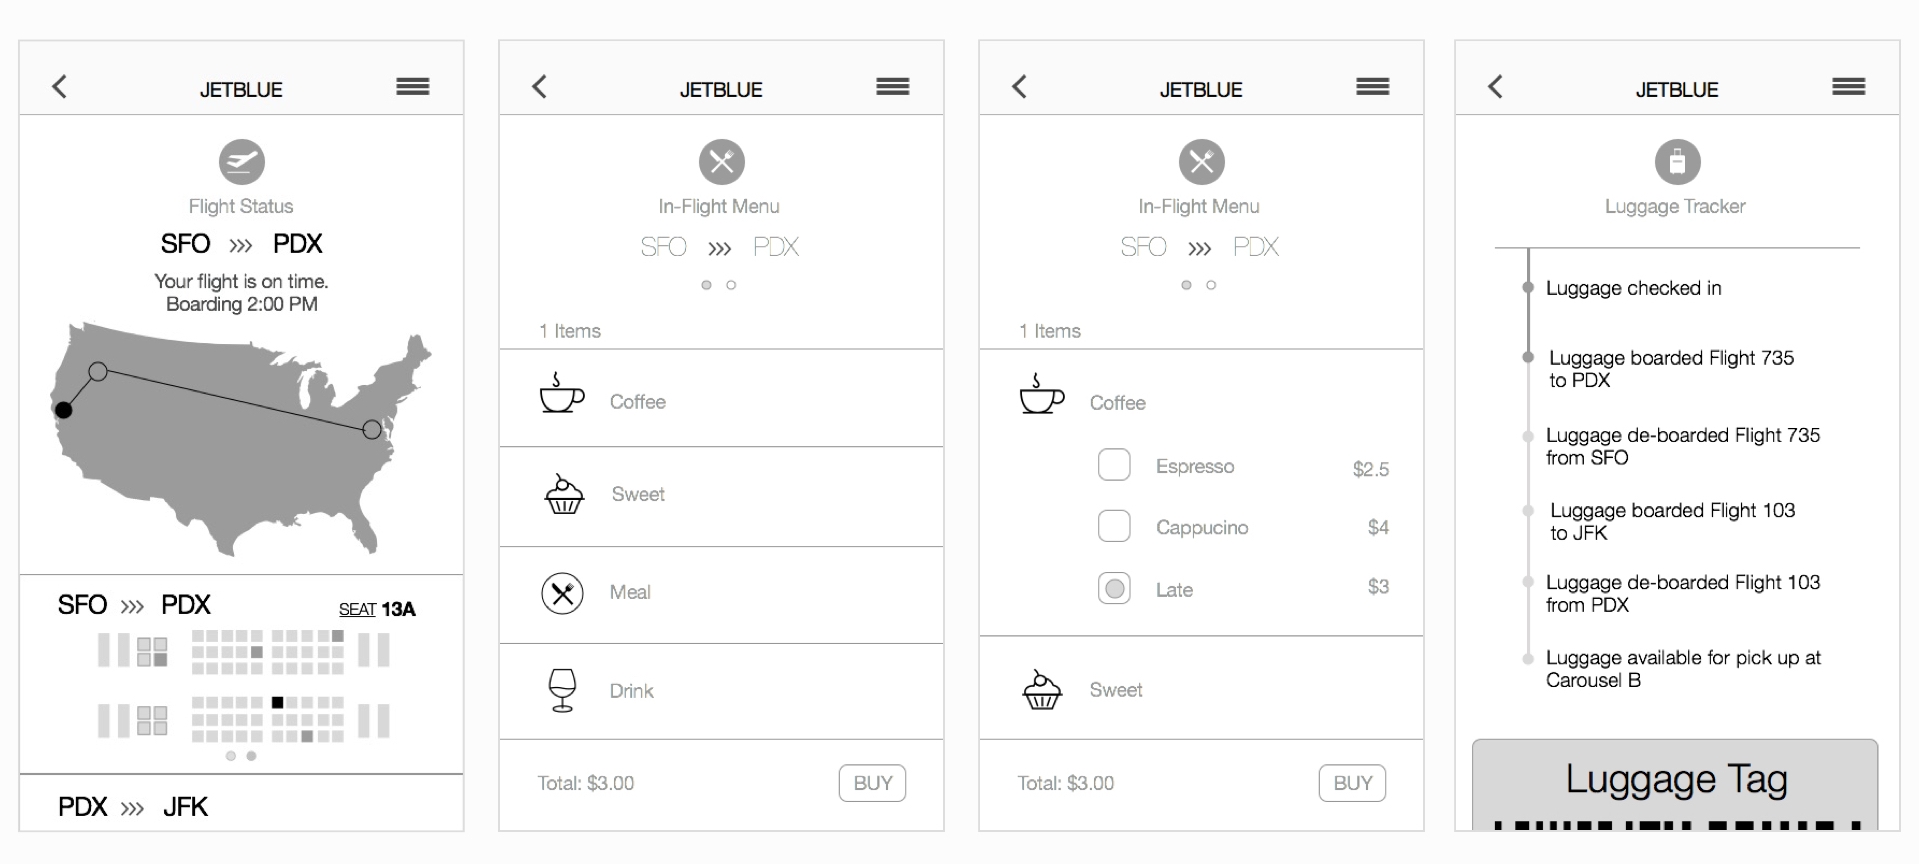This screenshot has width=1919, height=864.
Task: Open hamburger menu on expanded Coffee screen
Action: coord(1372,87)
